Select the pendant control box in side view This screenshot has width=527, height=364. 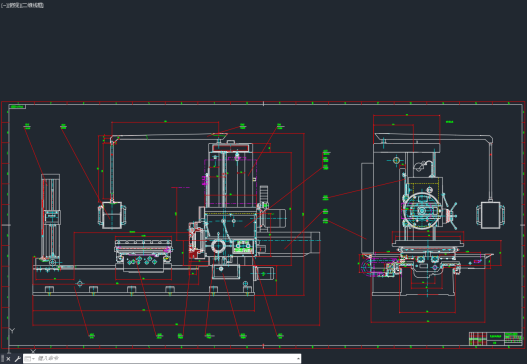[x=490, y=215]
